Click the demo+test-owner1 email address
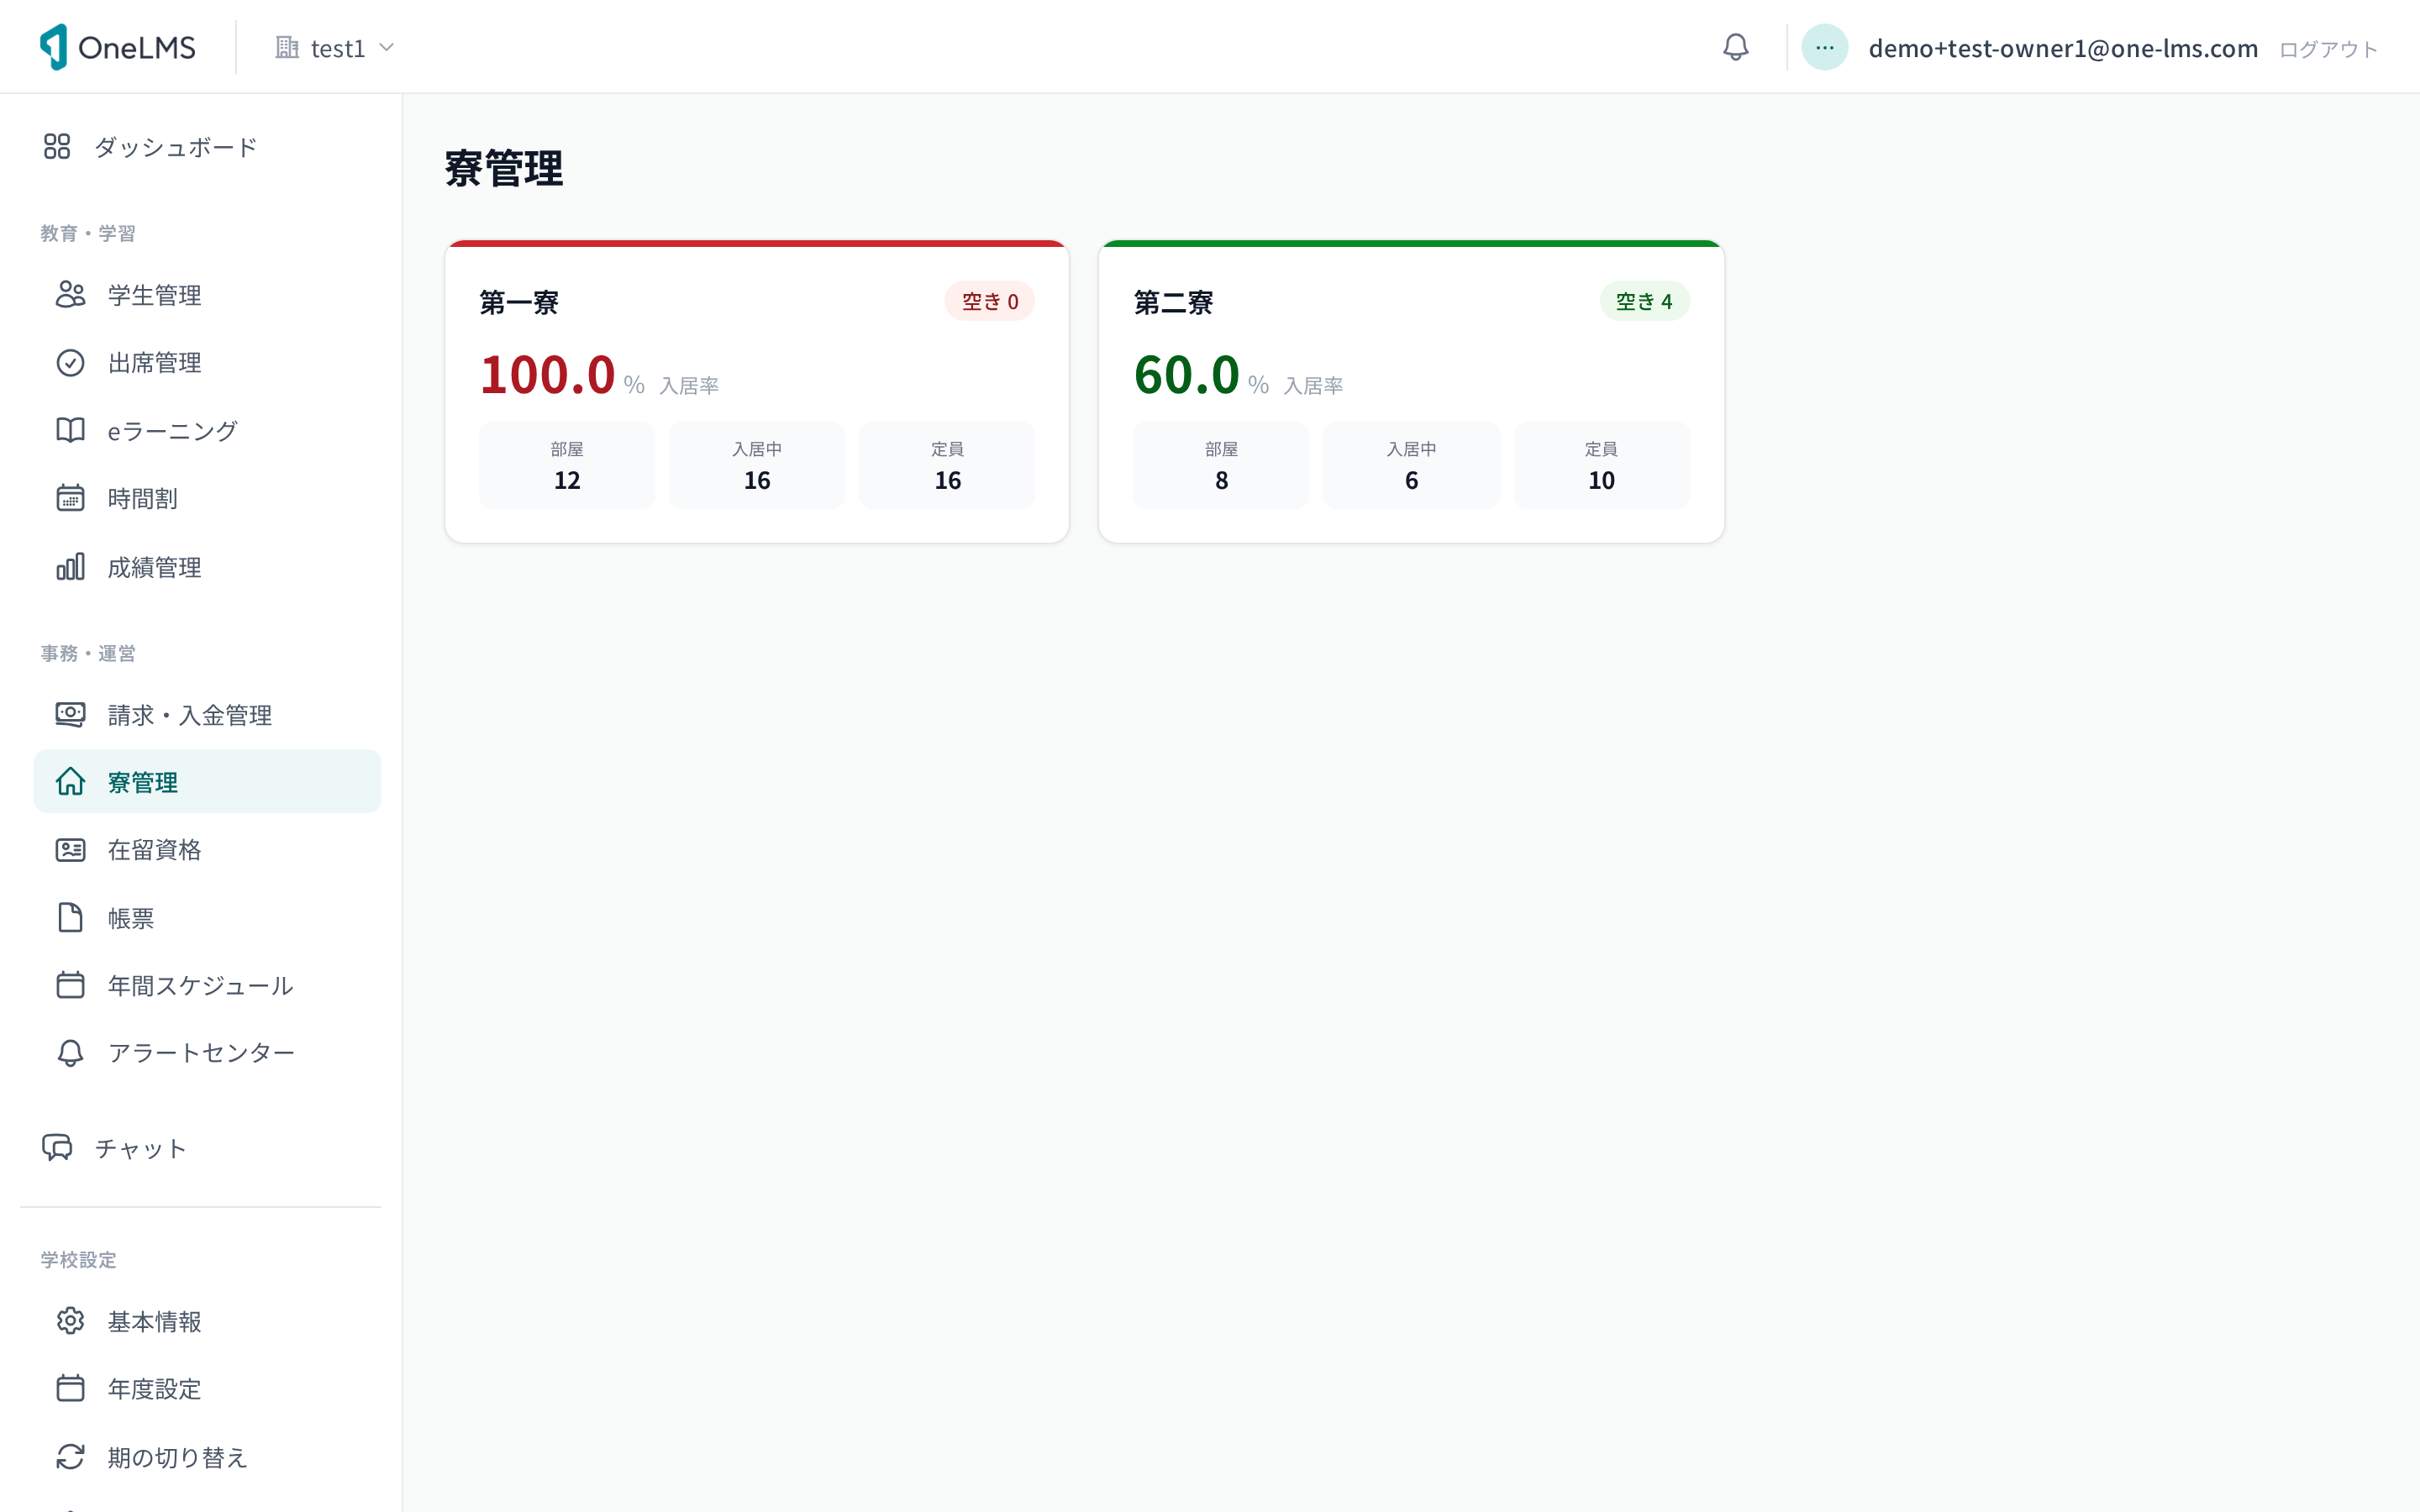Image resolution: width=2420 pixels, height=1512 pixels. point(2063,48)
